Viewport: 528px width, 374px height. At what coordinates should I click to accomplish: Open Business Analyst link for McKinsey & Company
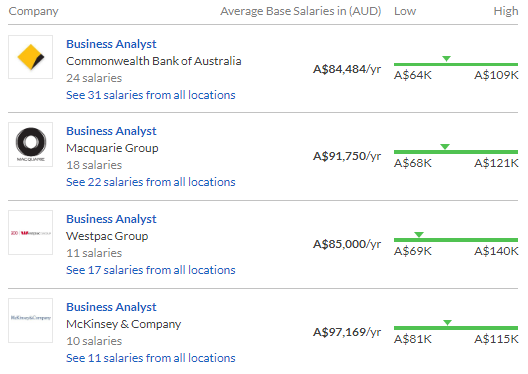click(111, 307)
